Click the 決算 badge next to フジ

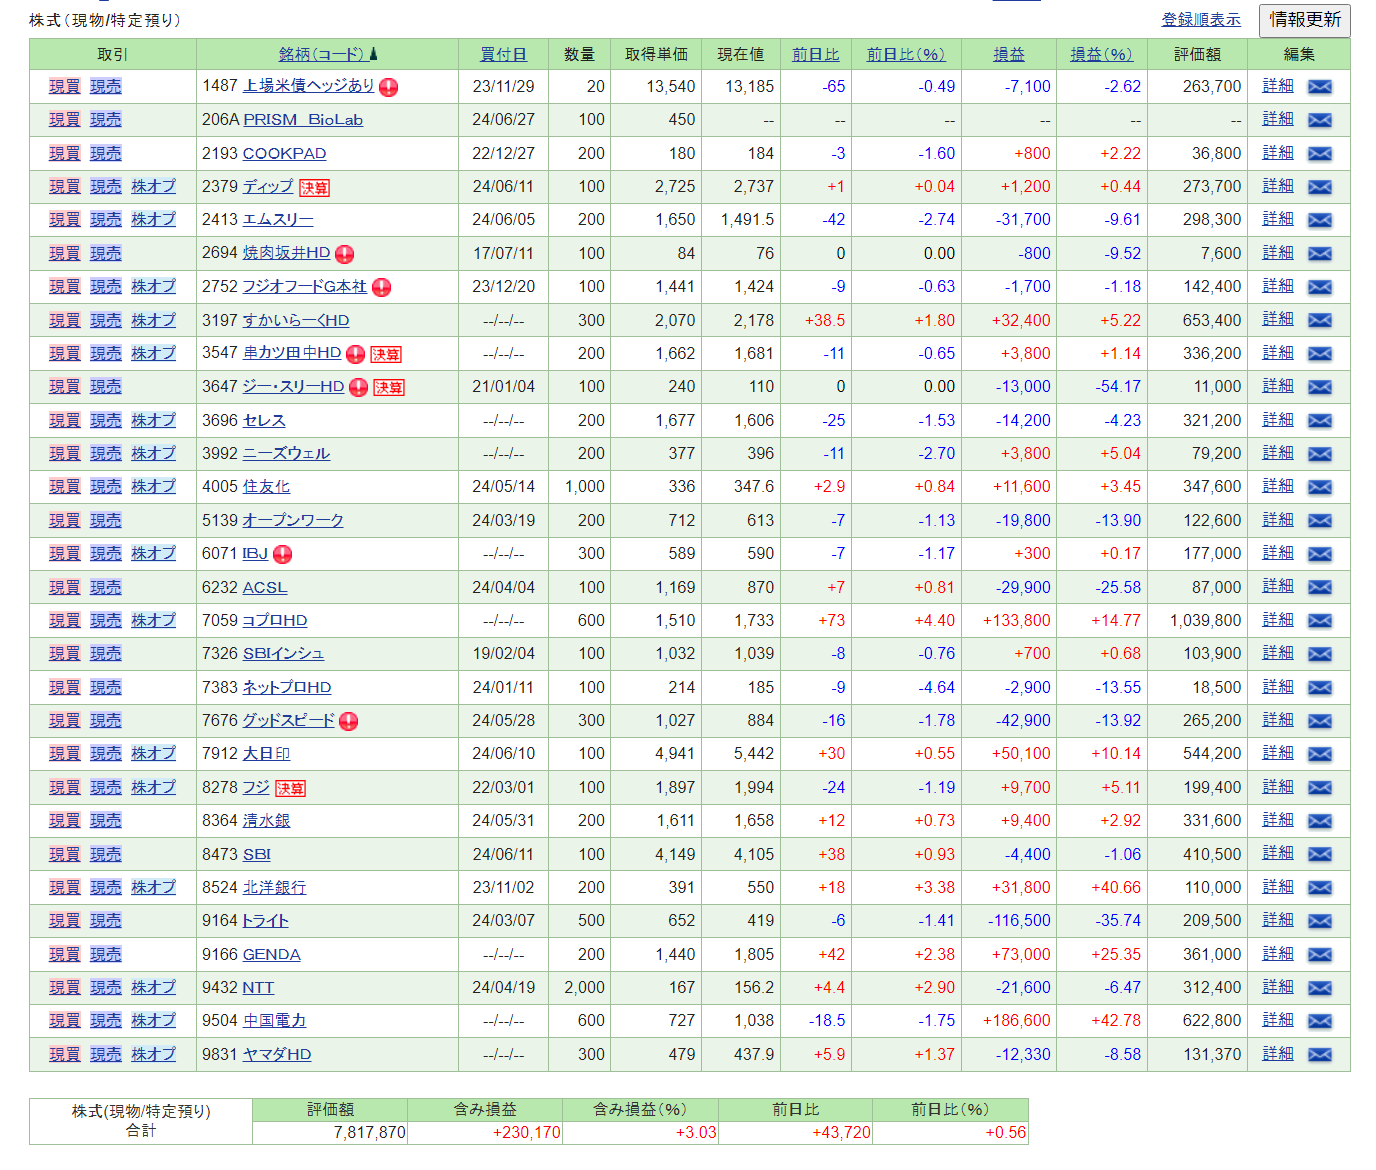click(290, 788)
